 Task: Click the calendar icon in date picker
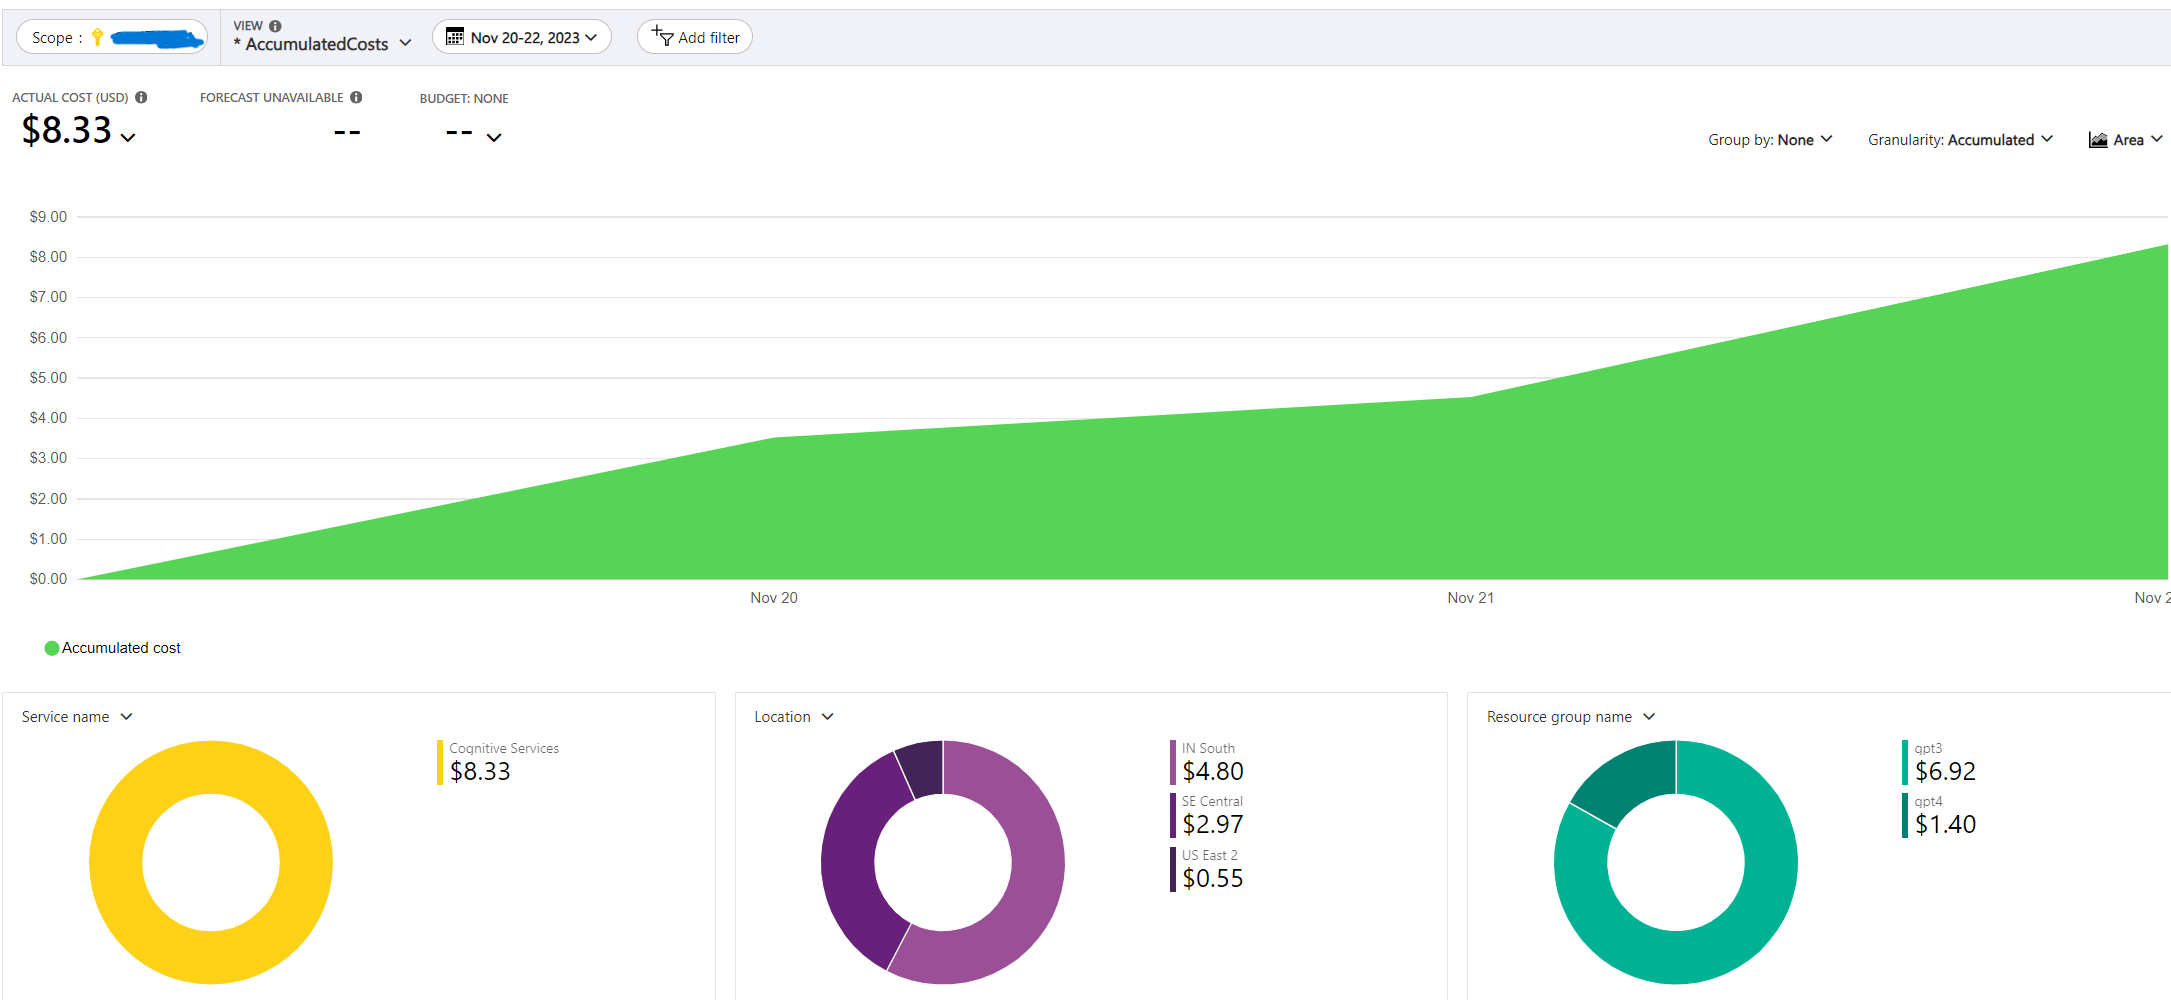455,37
